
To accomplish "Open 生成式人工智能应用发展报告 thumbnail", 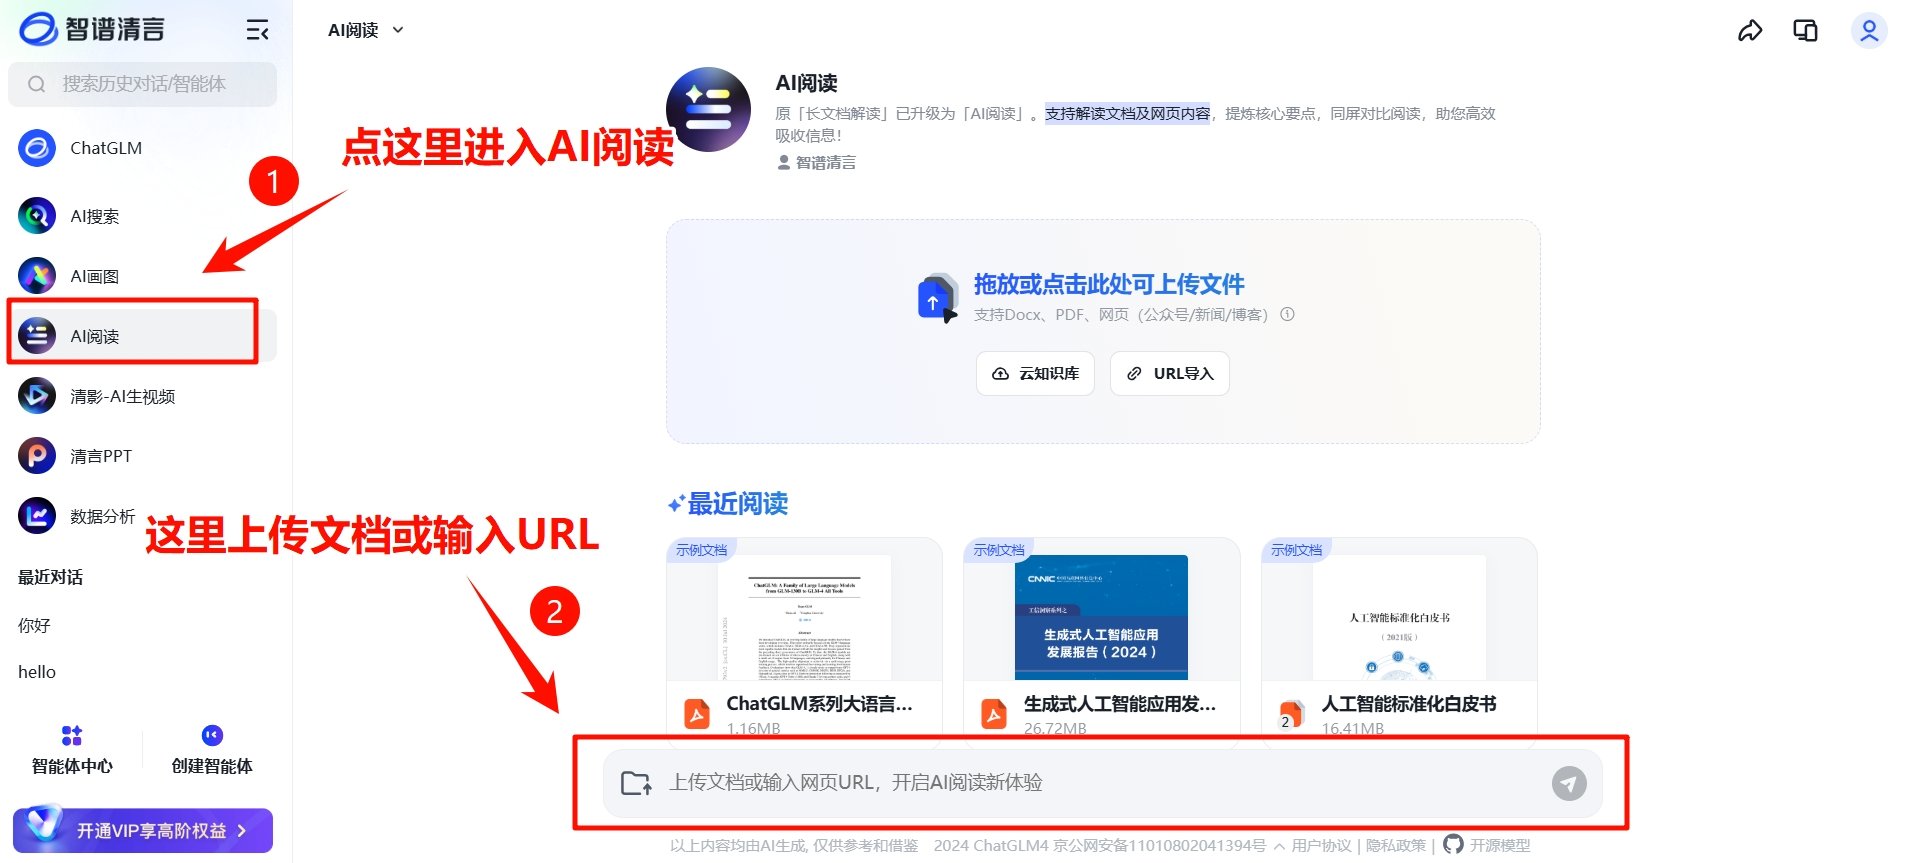I will coord(1101,618).
